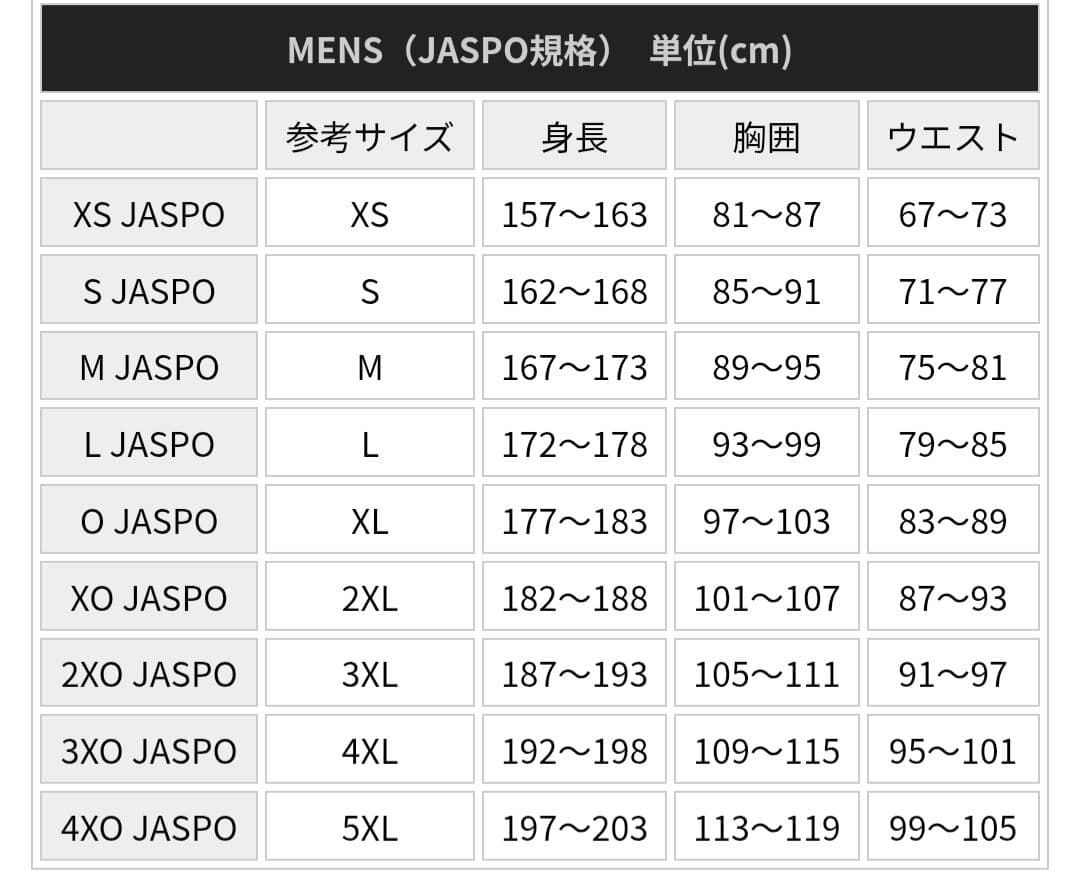Select the 99～105 waist cell
Viewport: 1080px width, 873px height.
pyautogui.click(x=953, y=826)
